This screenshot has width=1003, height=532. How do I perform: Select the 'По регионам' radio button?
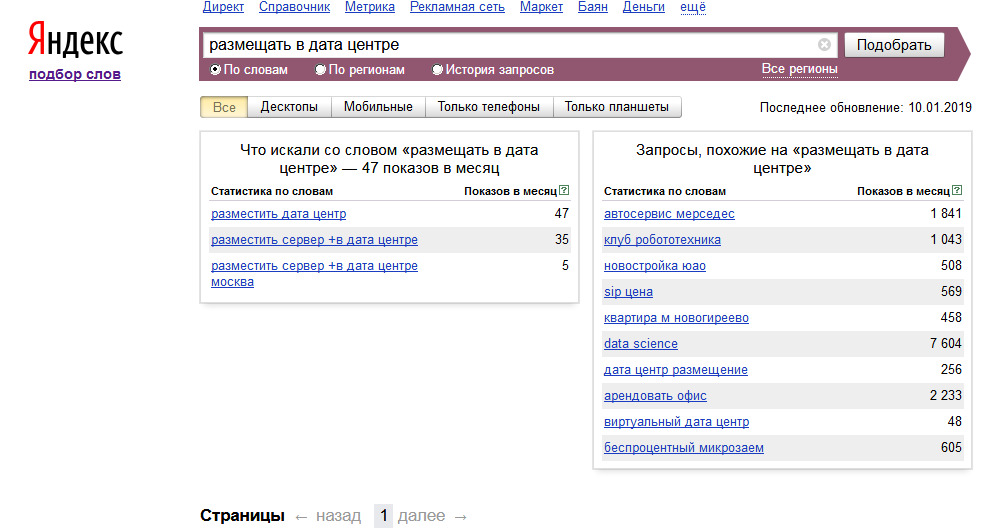click(x=320, y=70)
